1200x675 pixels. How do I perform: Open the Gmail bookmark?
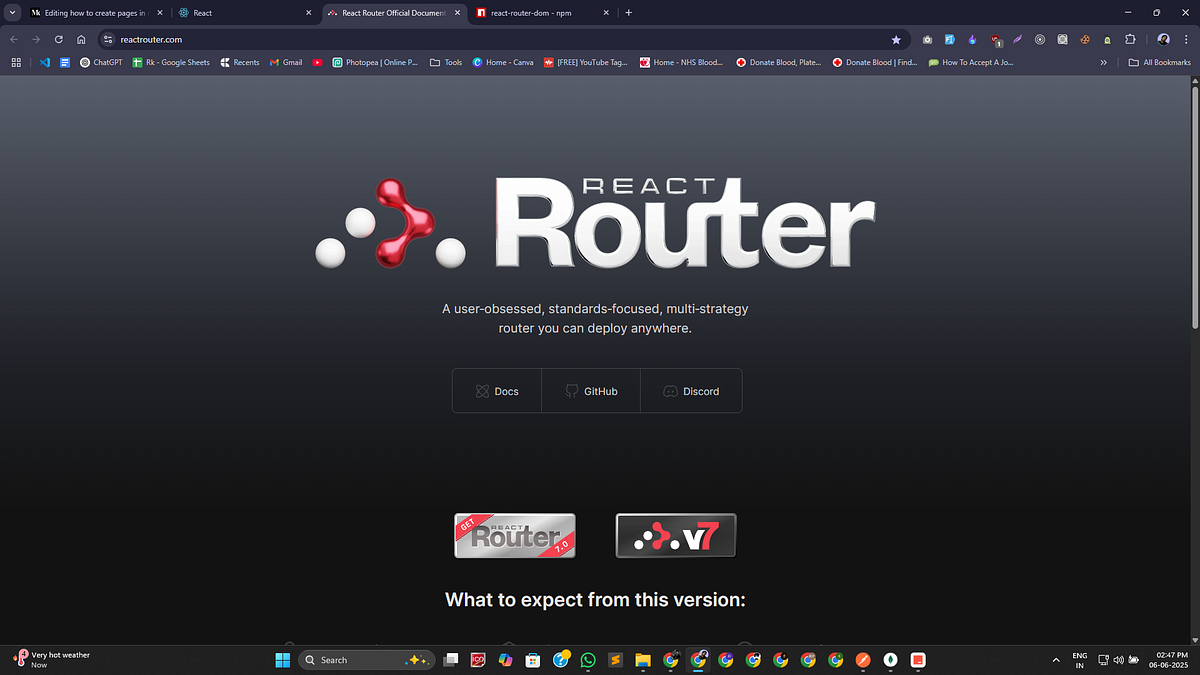point(286,62)
